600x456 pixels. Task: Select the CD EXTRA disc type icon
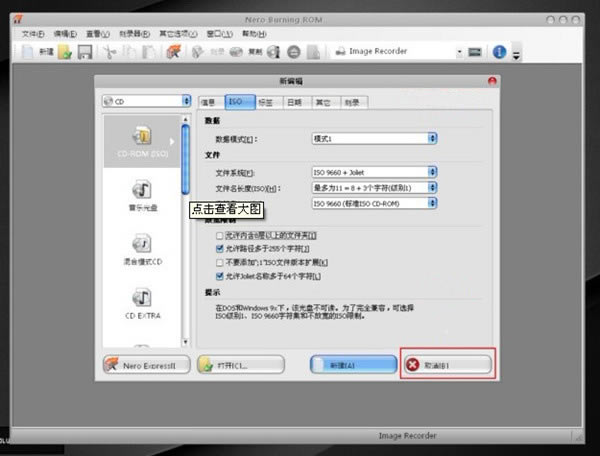pos(142,298)
